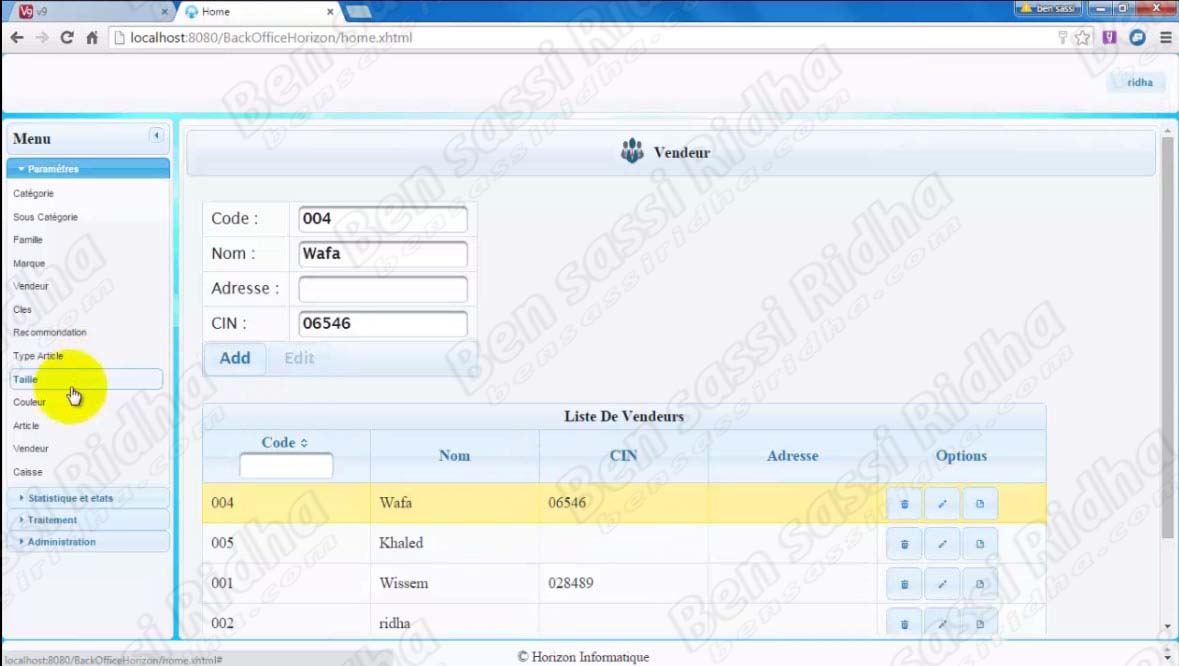Click the purple browser extension icon
The height and width of the screenshot is (666, 1179).
click(1110, 38)
